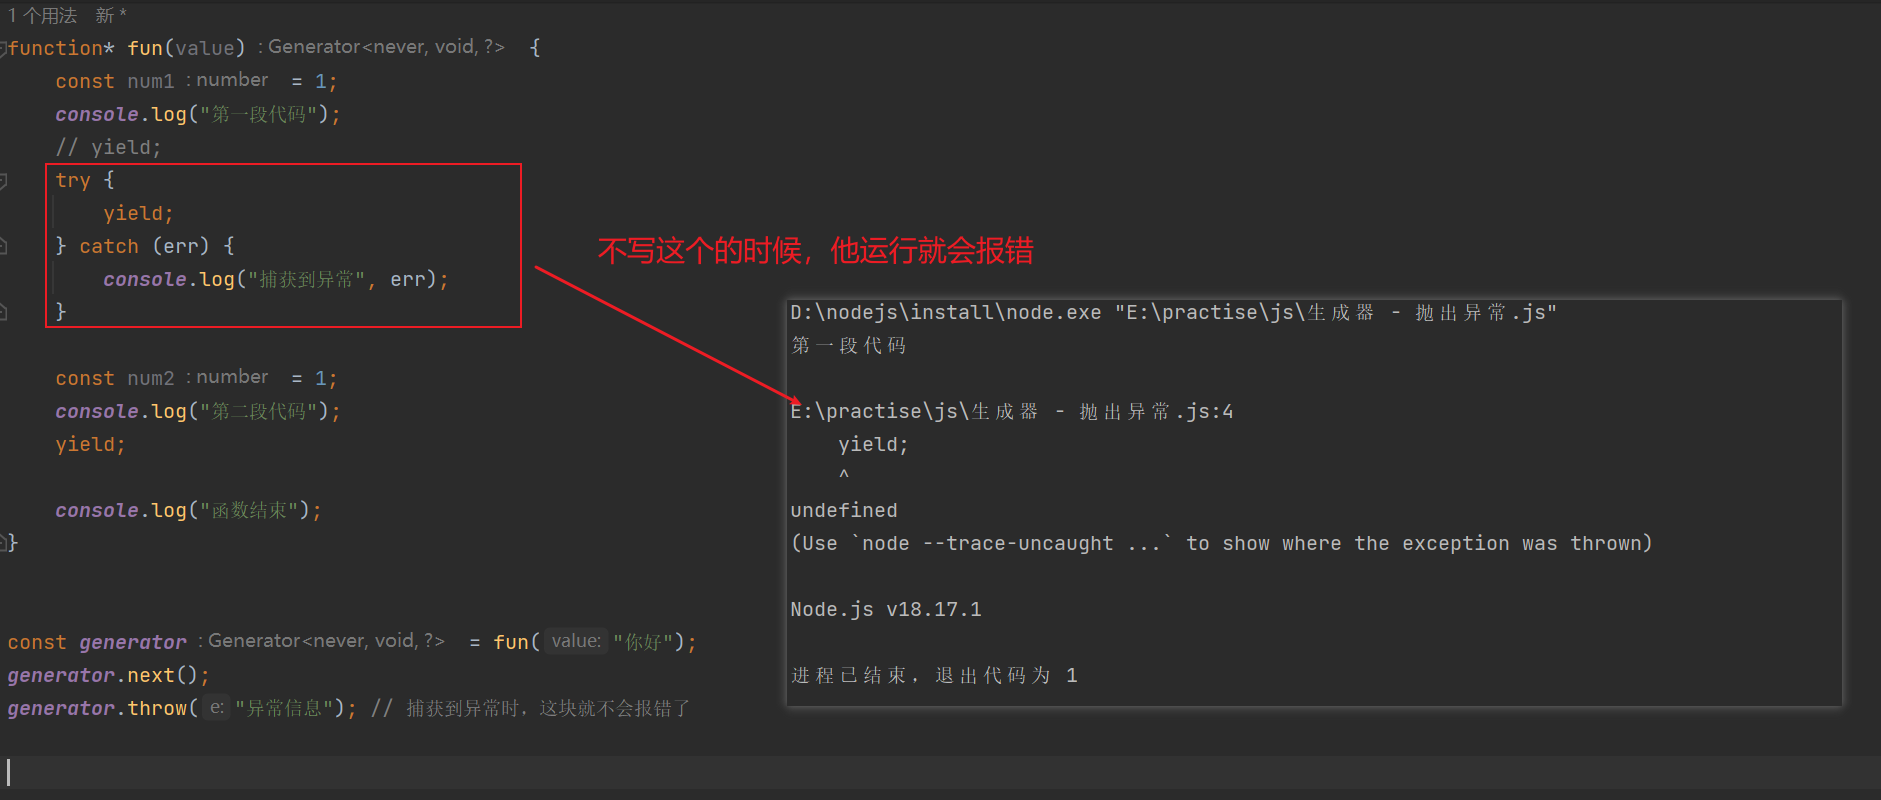This screenshot has height=800, width=1881.
Task: Click the empty last line with the text caret
Action: 940,772
